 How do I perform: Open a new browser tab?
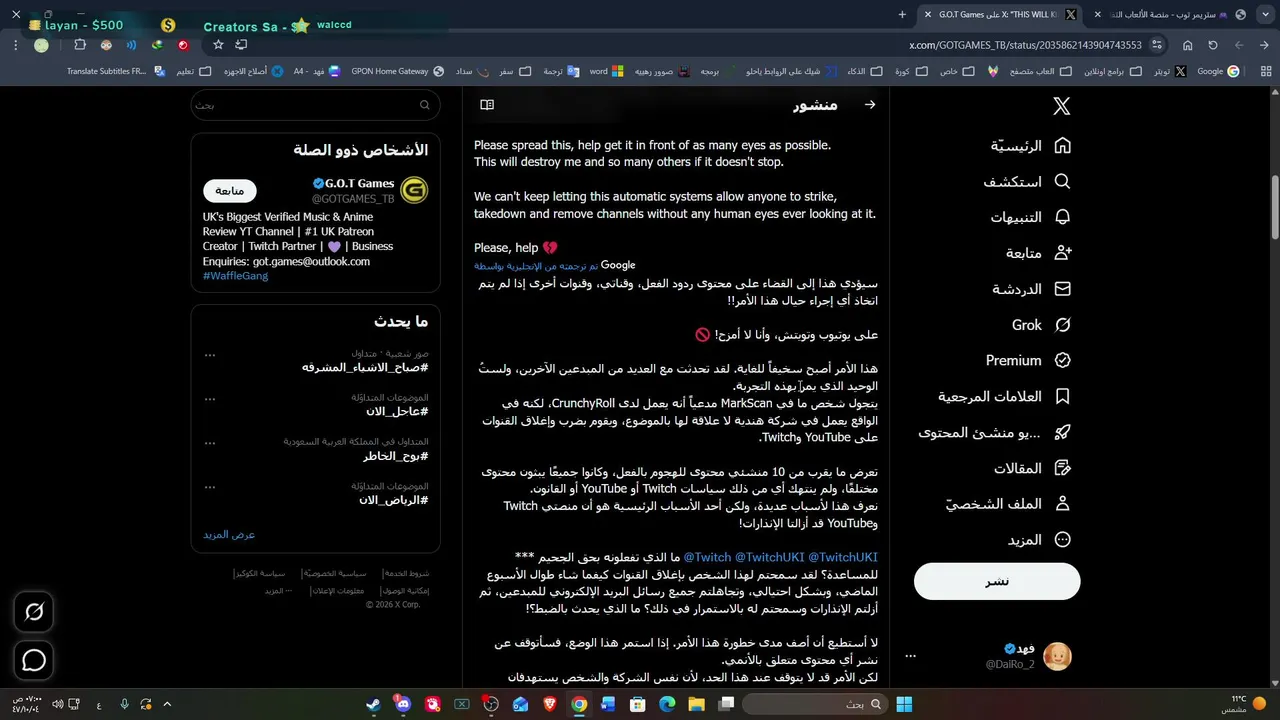[902, 14]
